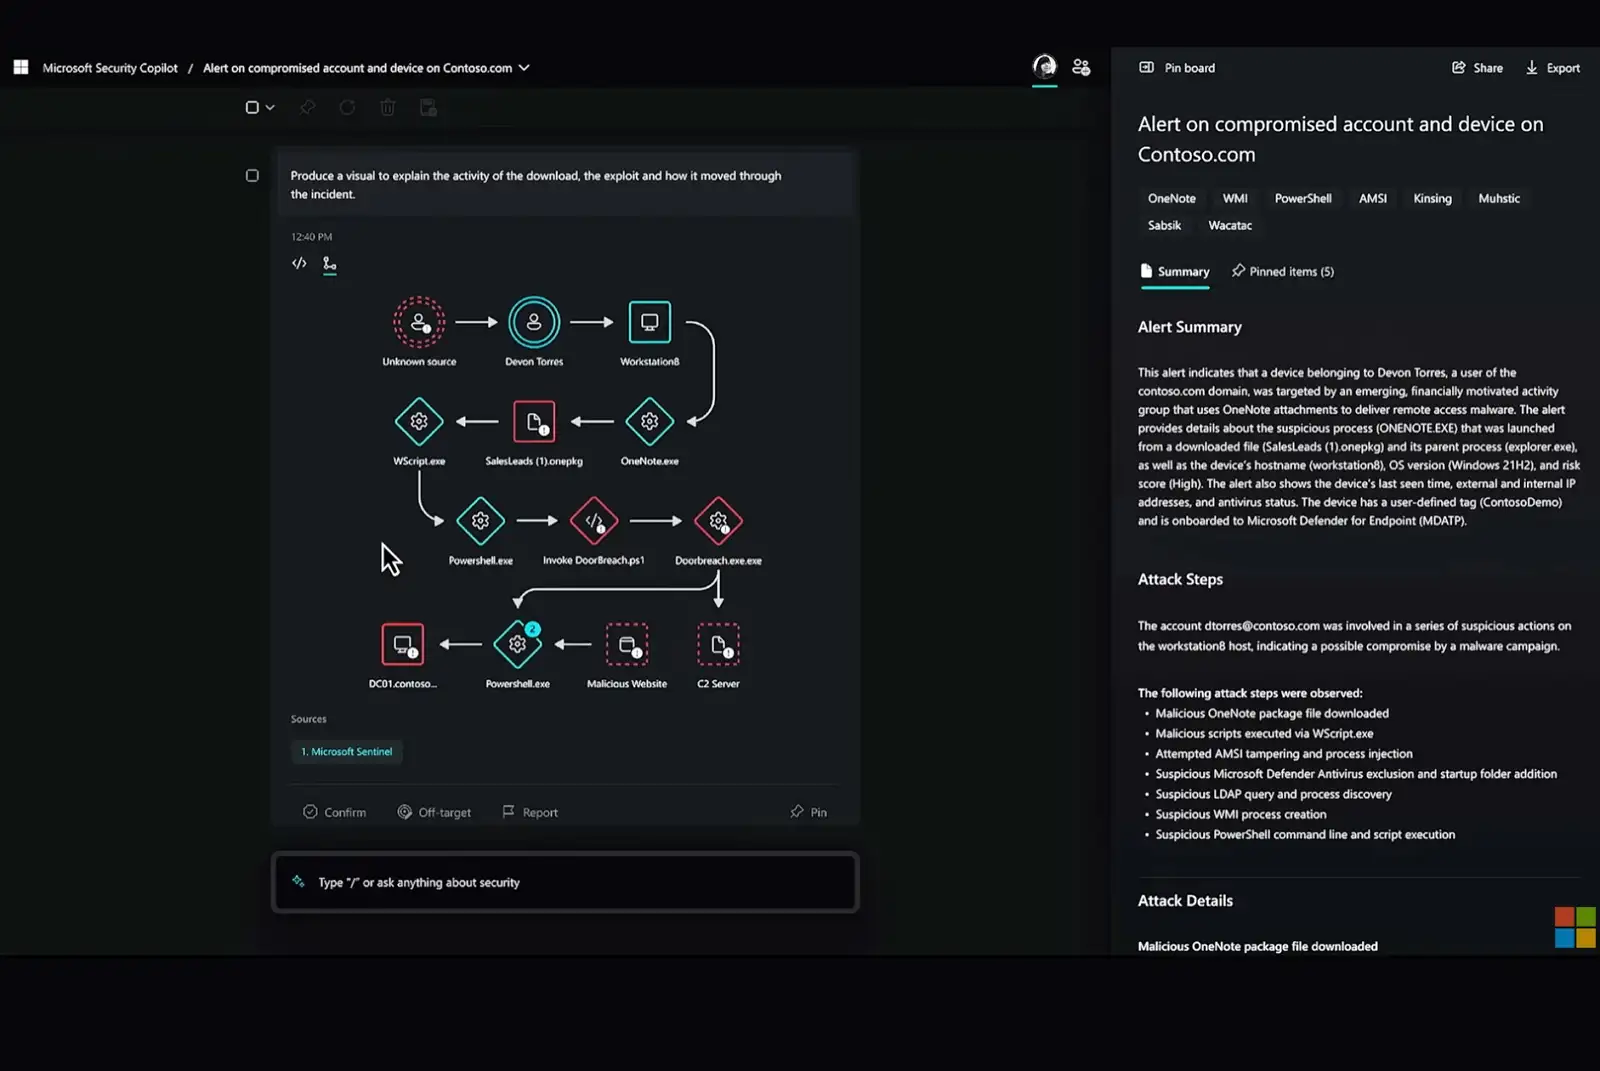The image size is (1600, 1071).
Task: Switch to graph view using the node icon
Action: click(x=330, y=264)
